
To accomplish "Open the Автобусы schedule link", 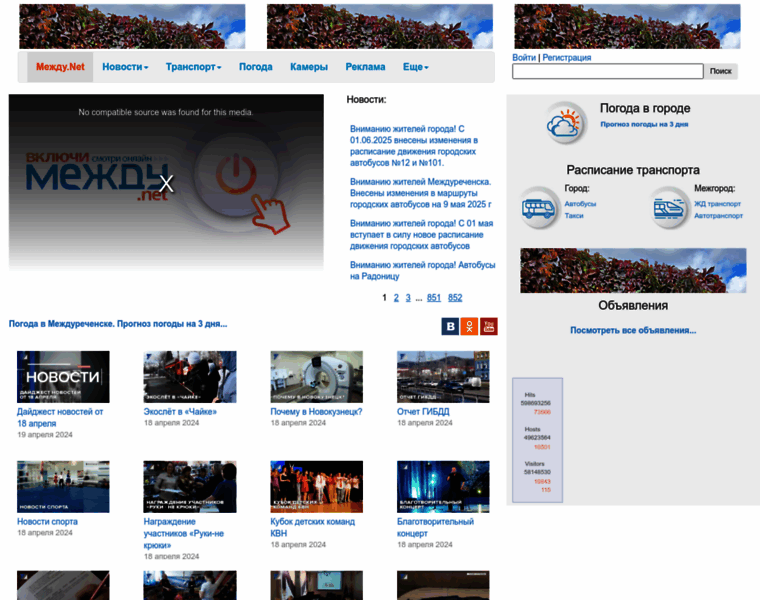I will pos(580,204).
